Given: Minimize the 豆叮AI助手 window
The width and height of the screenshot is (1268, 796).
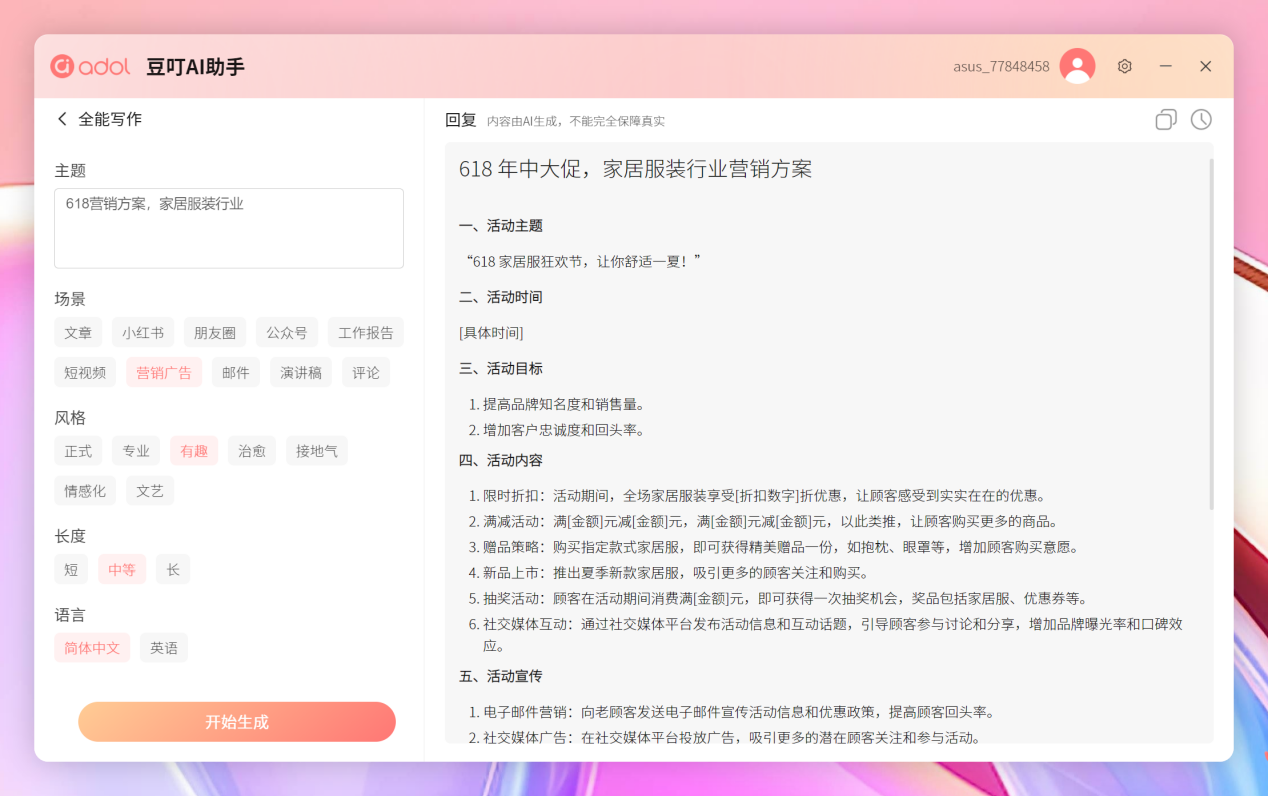Looking at the screenshot, I should (x=1166, y=66).
